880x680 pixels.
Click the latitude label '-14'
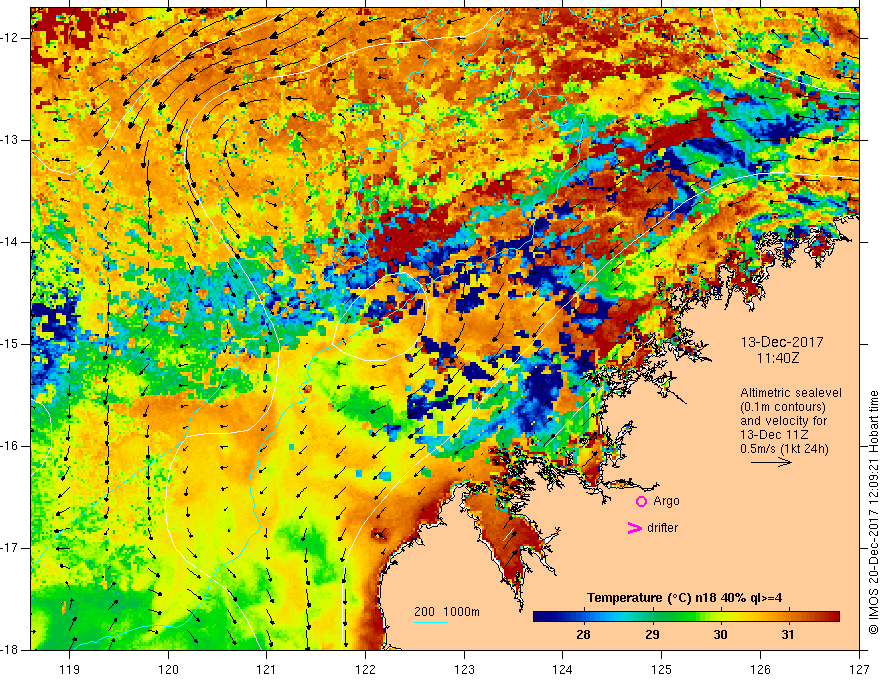10,242
